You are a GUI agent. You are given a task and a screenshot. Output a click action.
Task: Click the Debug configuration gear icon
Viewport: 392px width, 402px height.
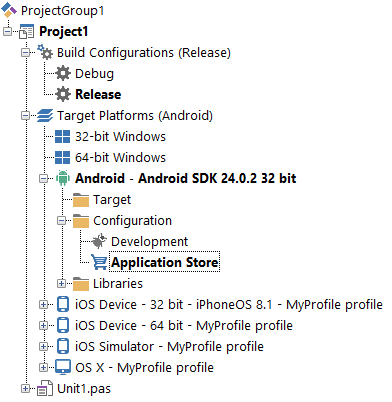tap(63, 73)
